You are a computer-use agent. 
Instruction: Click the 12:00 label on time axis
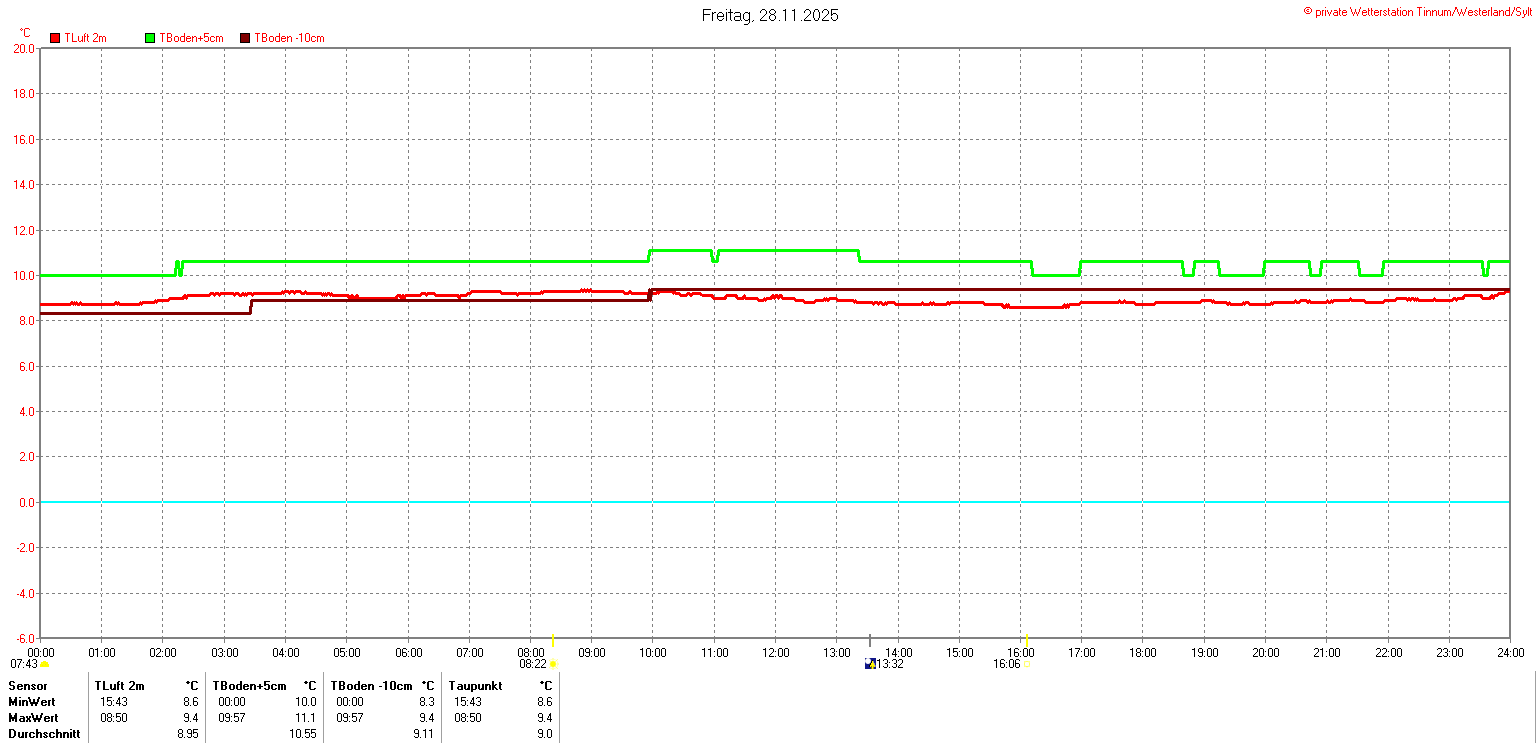[776, 653]
